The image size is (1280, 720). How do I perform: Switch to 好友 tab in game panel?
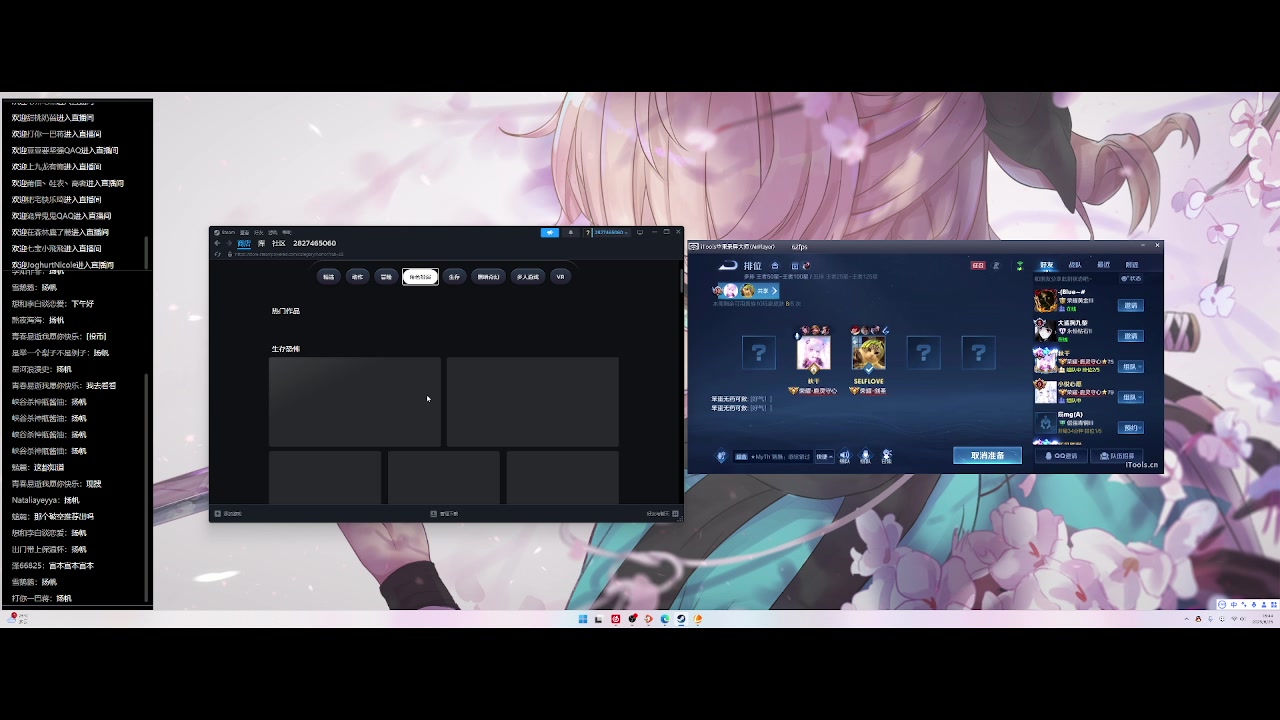click(x=1046, y=265)
